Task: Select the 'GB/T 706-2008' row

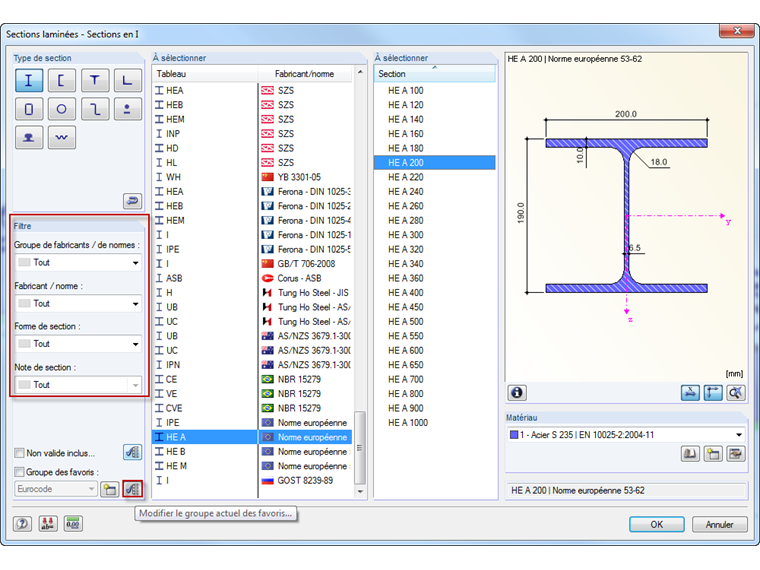Action: [253, 264]
